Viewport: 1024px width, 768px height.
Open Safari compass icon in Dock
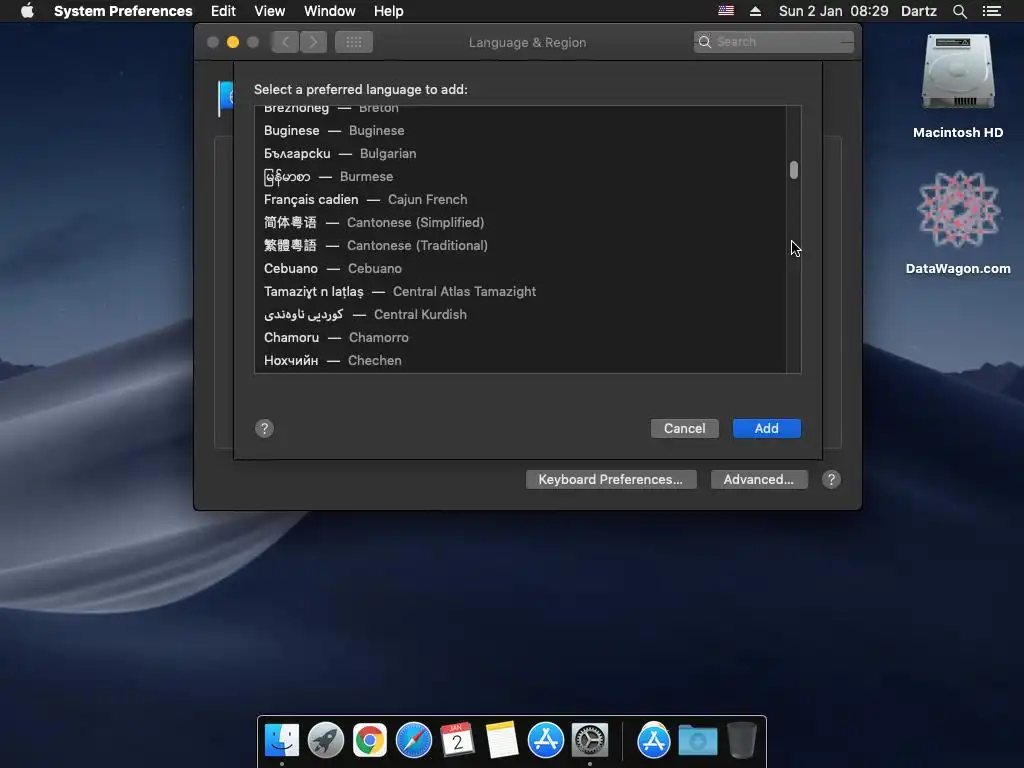[413, 741]
